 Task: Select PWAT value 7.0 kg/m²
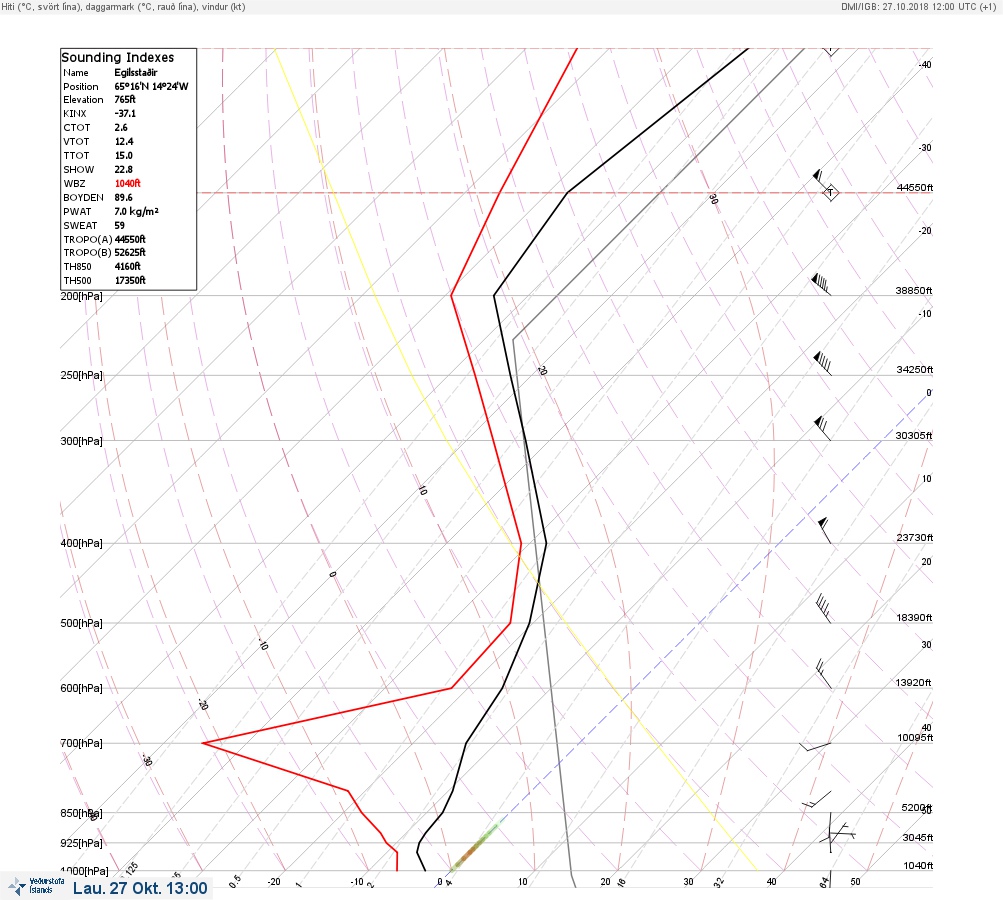point(136,211)
